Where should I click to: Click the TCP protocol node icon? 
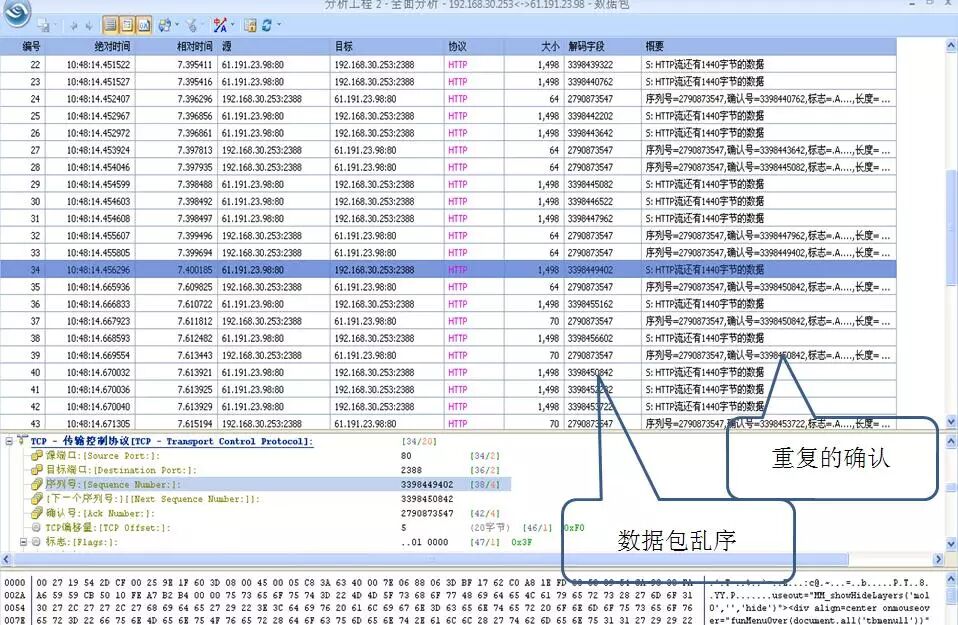pyautogui.click(x=23, y=440)
